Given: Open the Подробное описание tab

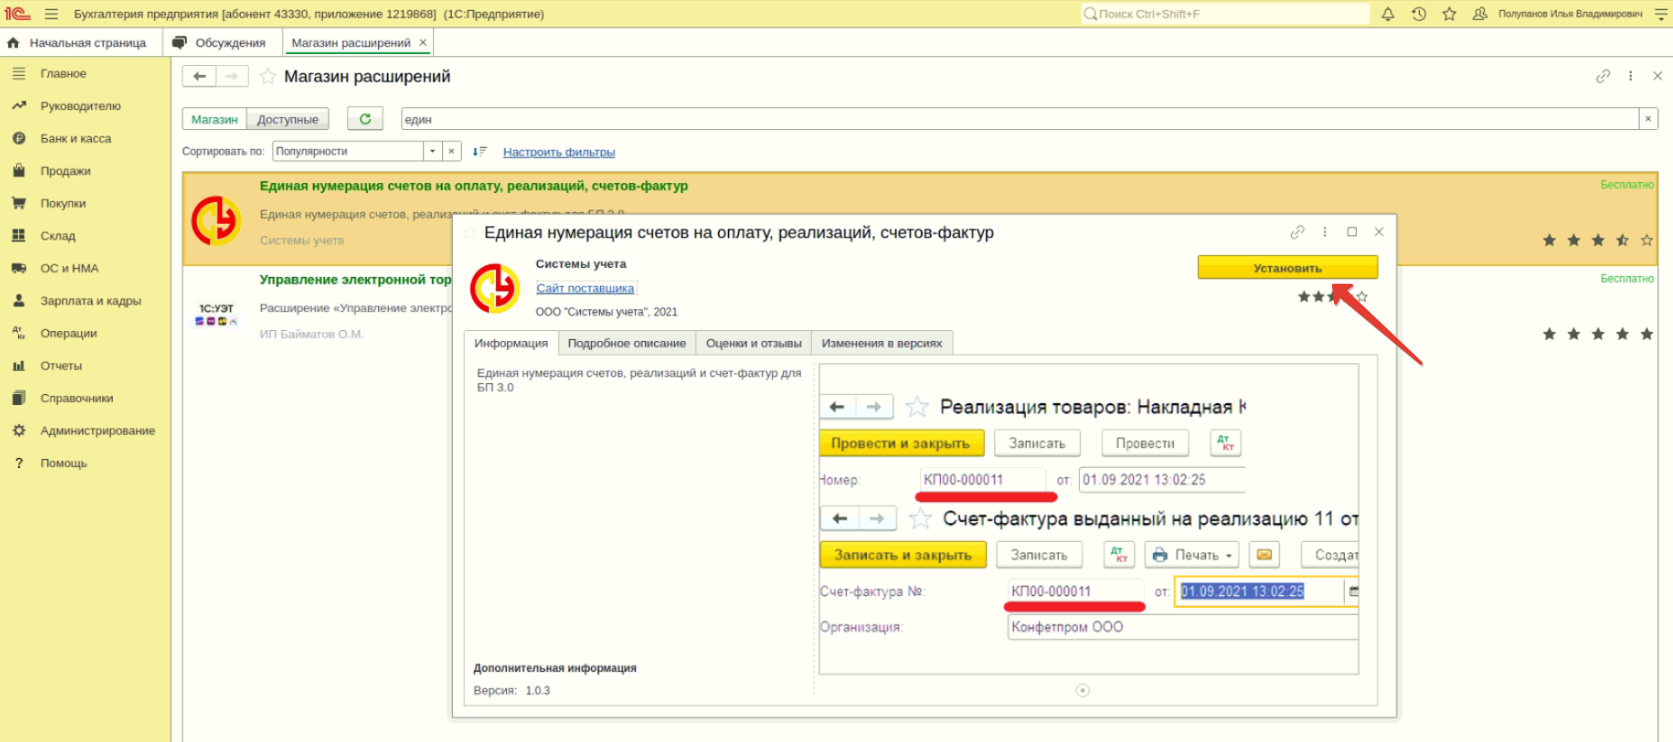Looking at the screenshot, I should point(626,343).
